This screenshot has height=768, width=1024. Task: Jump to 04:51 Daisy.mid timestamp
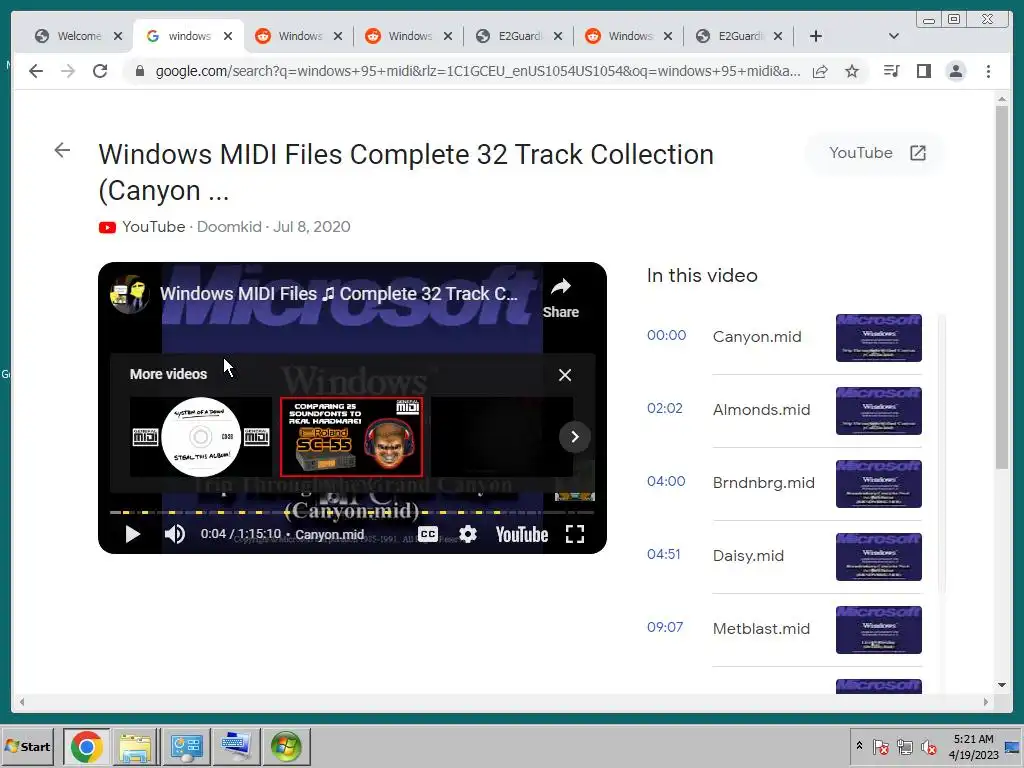[x=664, y=554]
